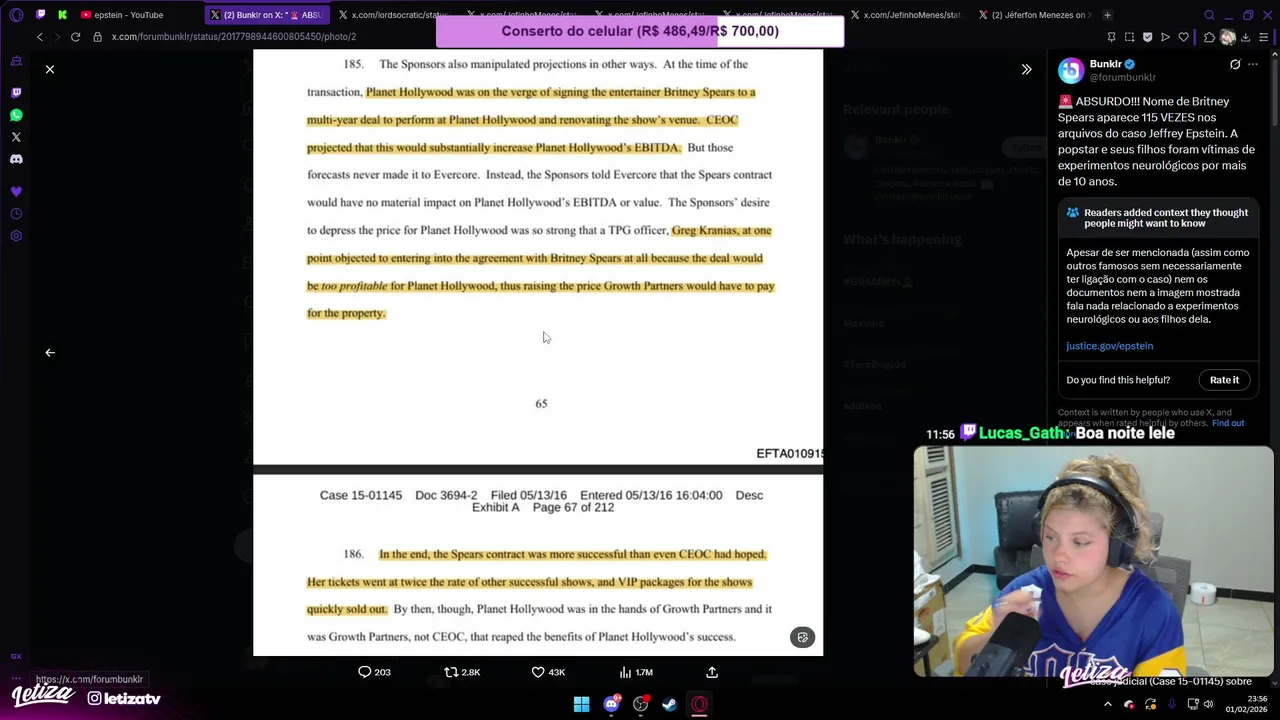The height and width of the screenshot is (720, 1280).
Task: Open image description button on document photo
Action: [803, 637]
